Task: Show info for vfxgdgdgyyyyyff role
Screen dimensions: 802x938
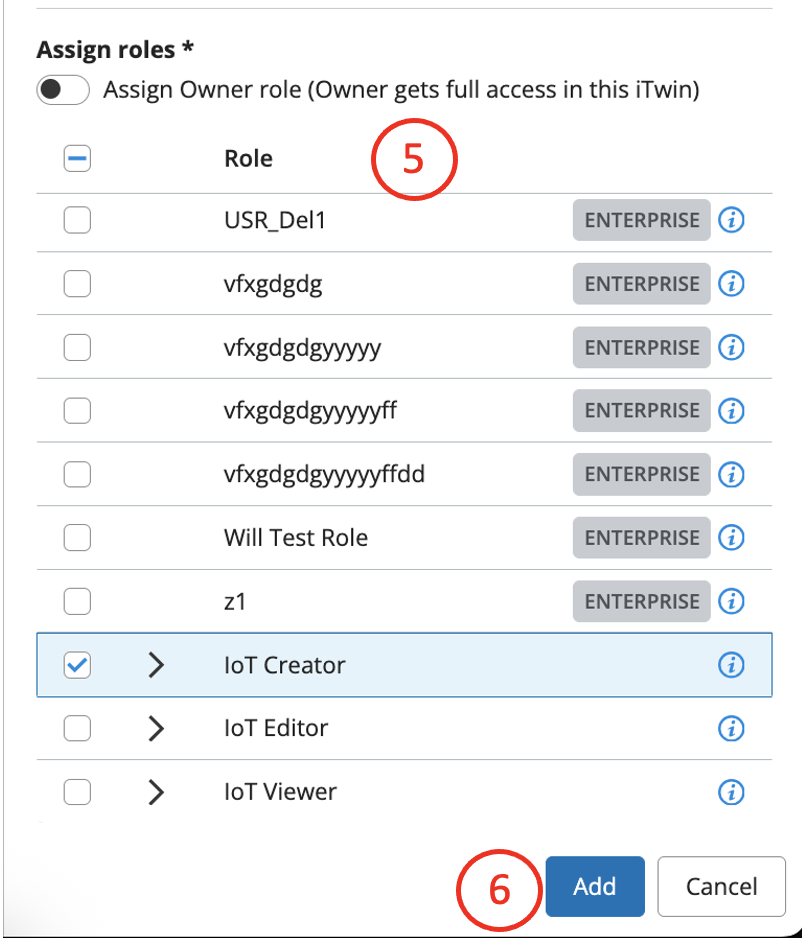Action: pos(732,411)
